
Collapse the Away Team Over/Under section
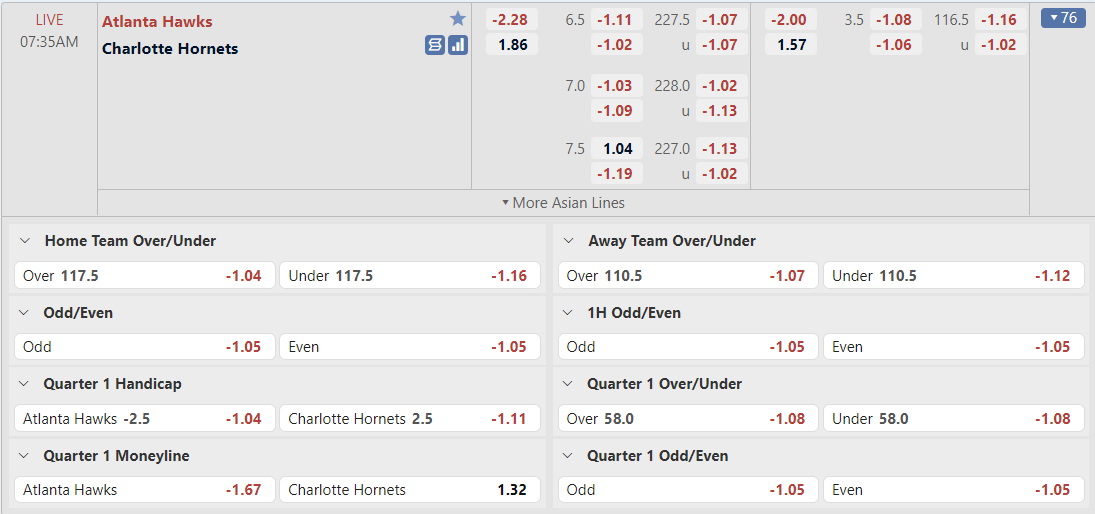click(x=569, y=241)
